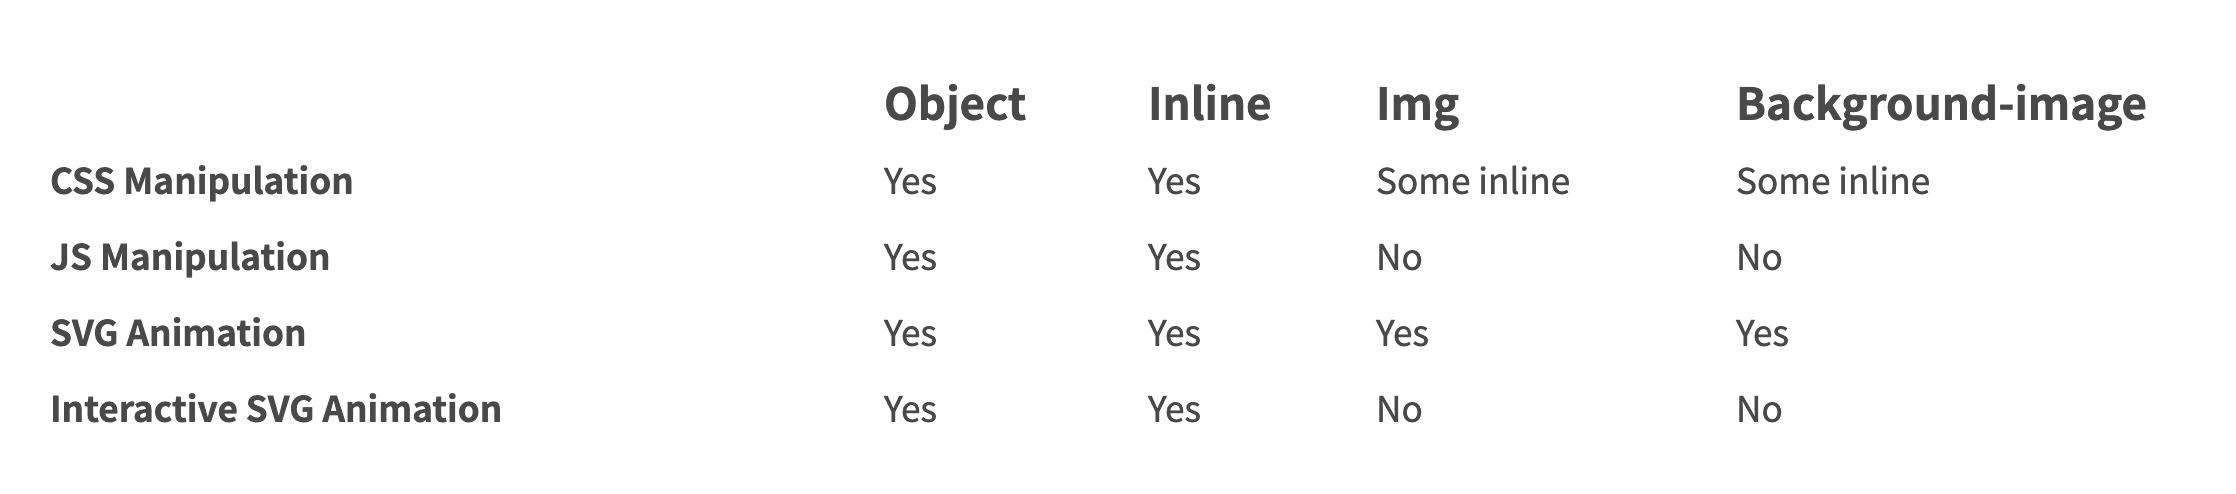2236x494 pixels.
Task: Click Yes for CSS Manipulation under Object
Action: tap(909, 182)
